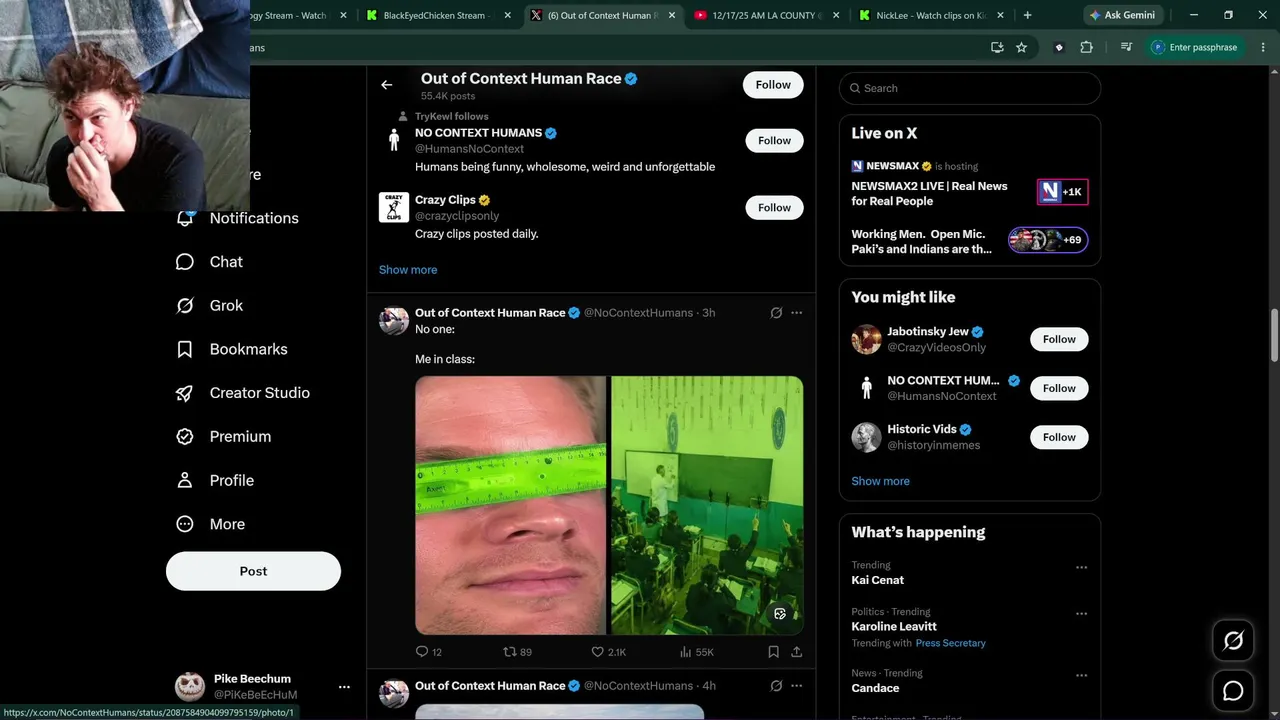Open account options next to Pike Beechum
This screenshot has width=1280, height=720.
pos(344,687)
